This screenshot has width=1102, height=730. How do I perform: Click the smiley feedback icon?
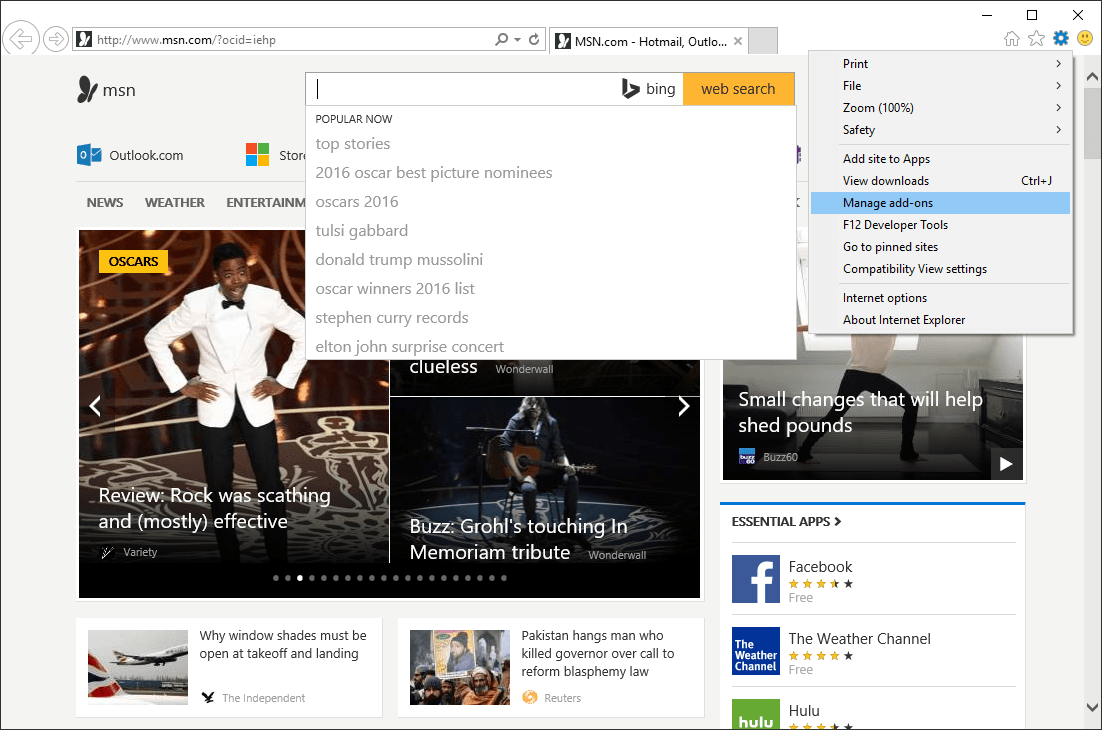tap(1085, 38)
